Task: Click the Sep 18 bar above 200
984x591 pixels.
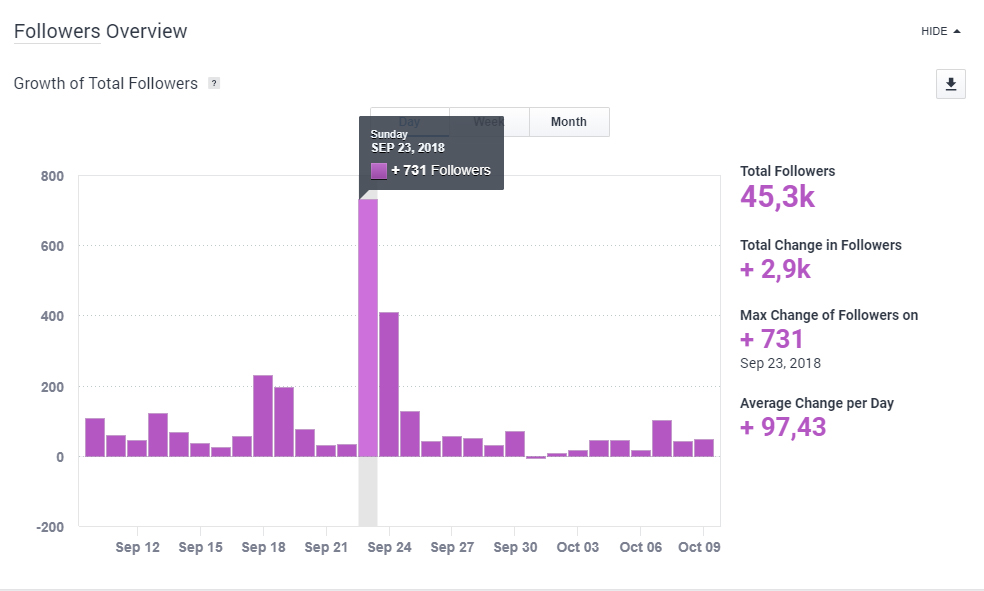Action: pyautogui.click(x=263, y=416)
